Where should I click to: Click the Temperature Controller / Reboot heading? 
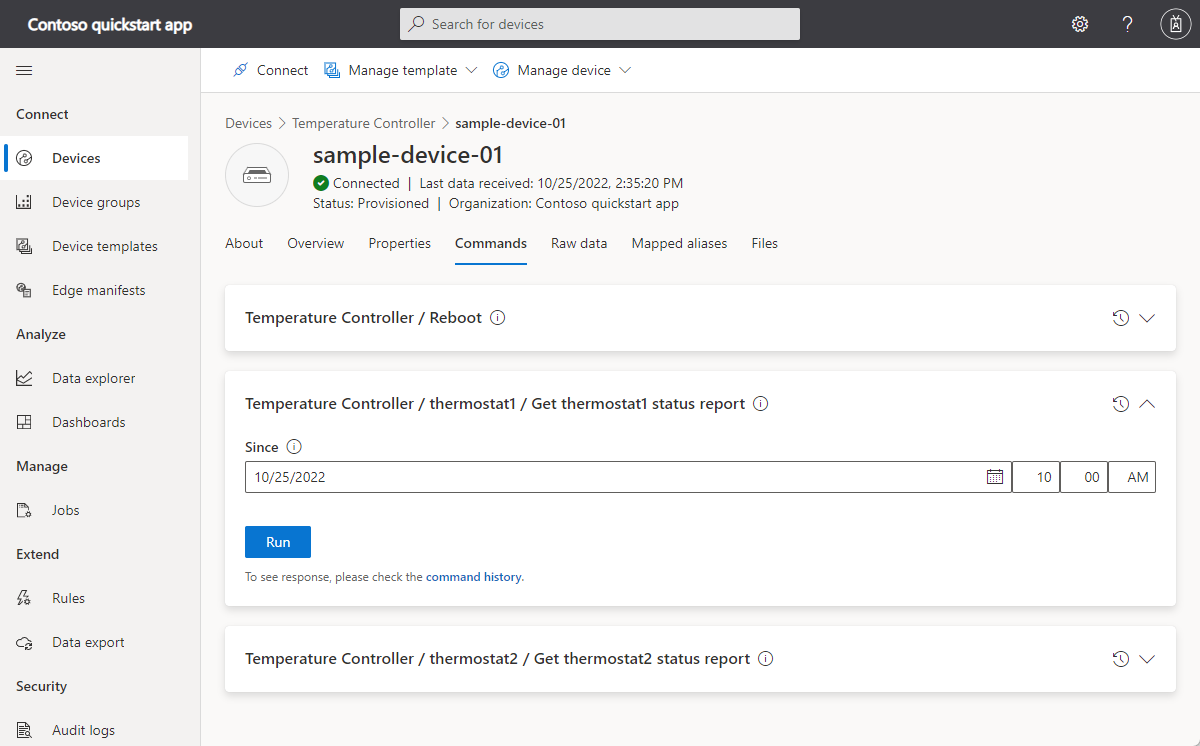coord(363,318)
